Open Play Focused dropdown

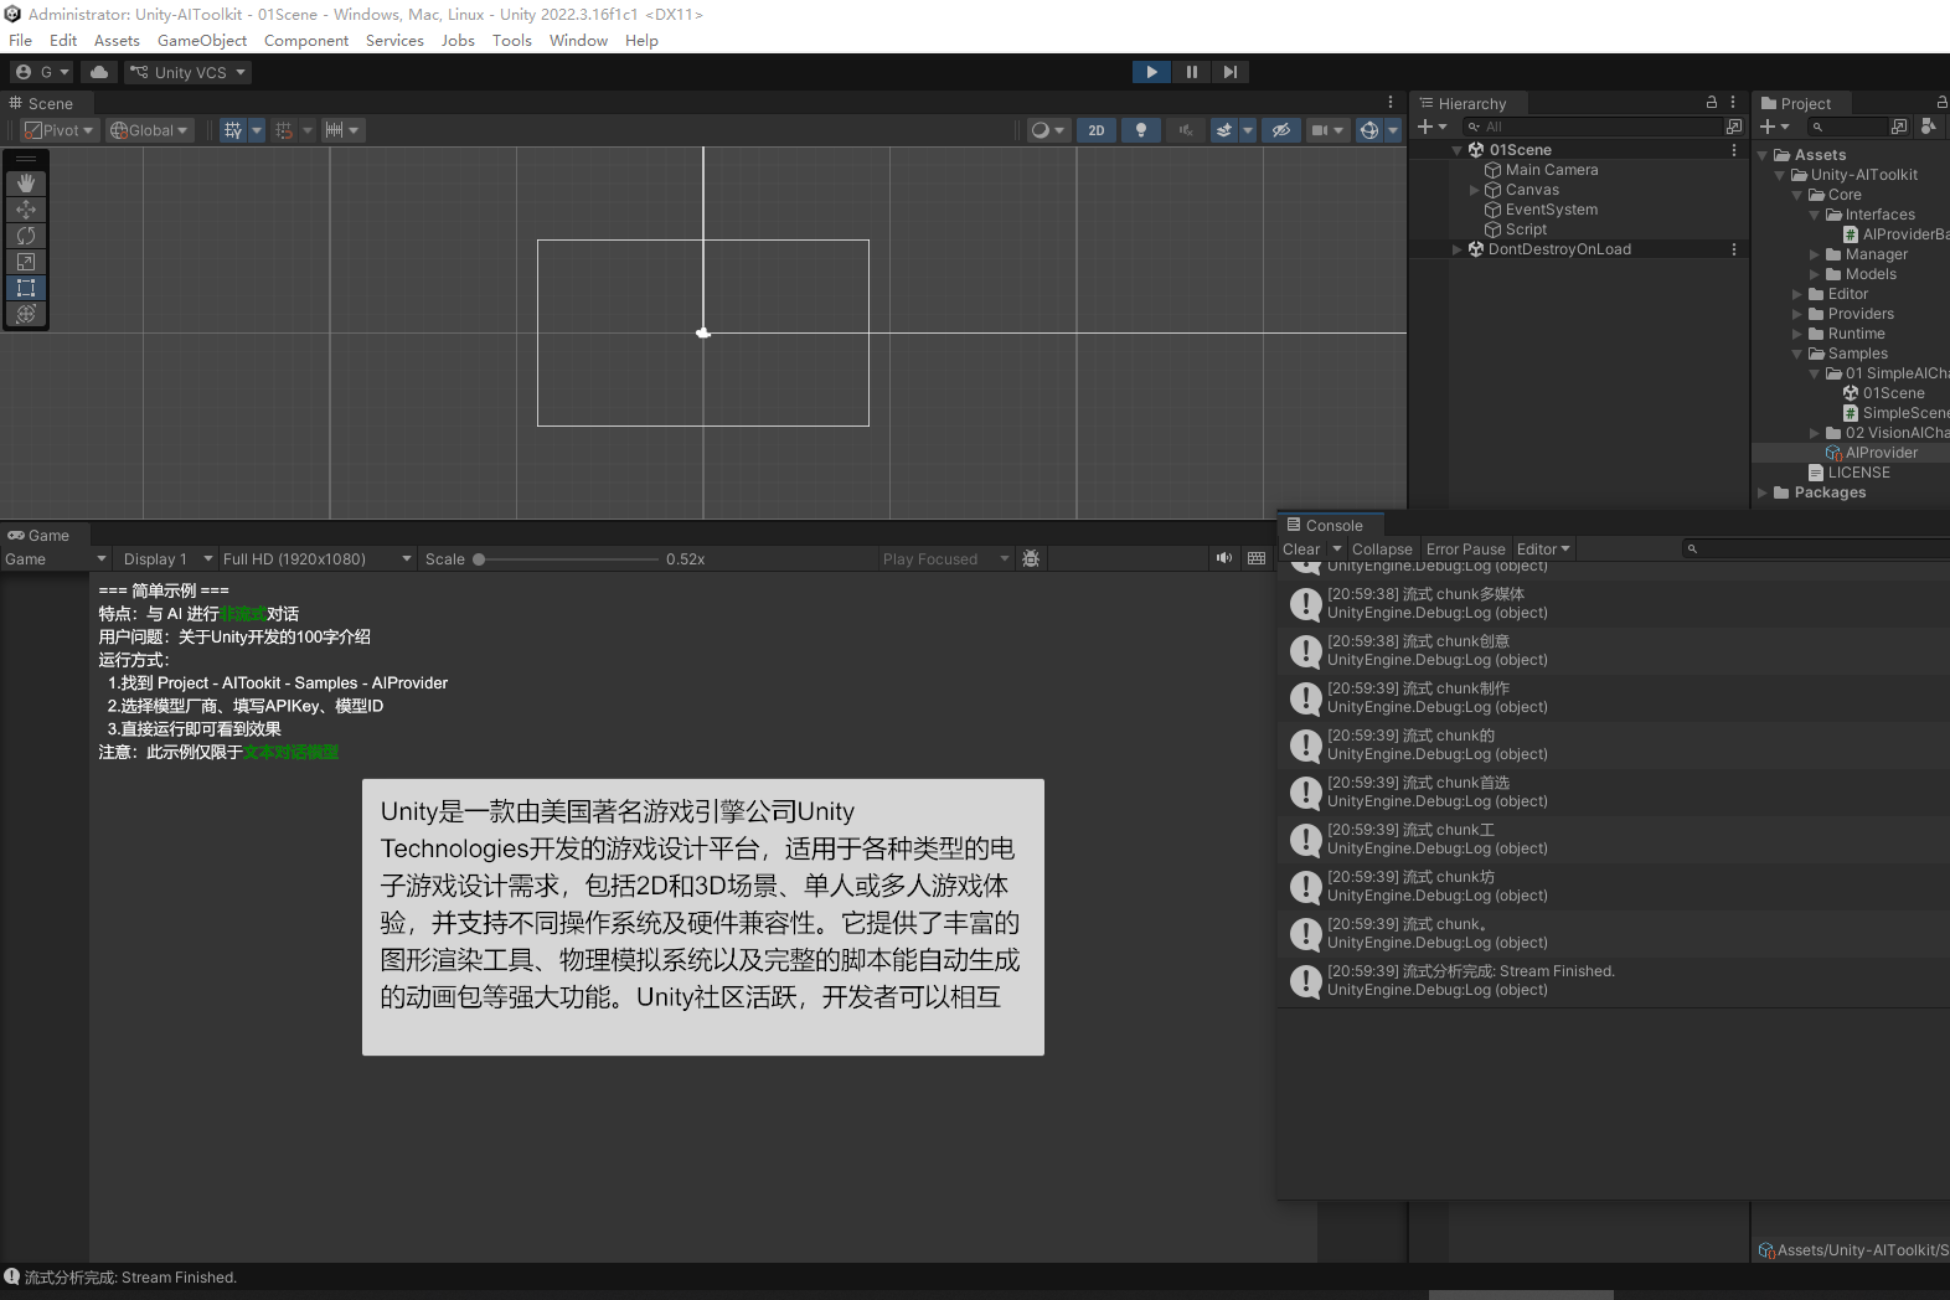[x=945, y=559]
